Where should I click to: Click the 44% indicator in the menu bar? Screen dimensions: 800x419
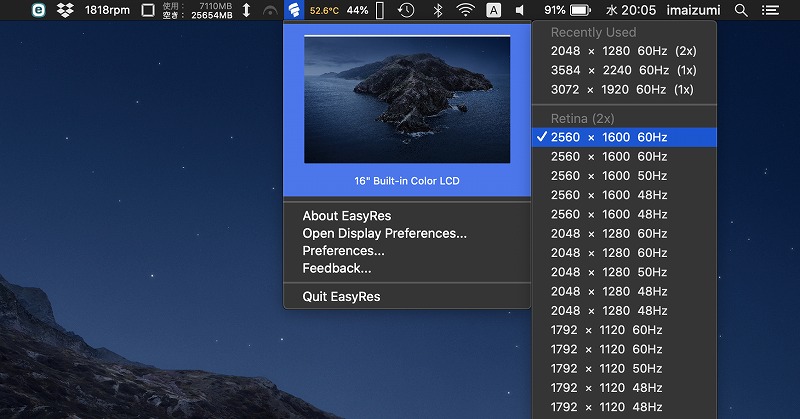(357, 10)
